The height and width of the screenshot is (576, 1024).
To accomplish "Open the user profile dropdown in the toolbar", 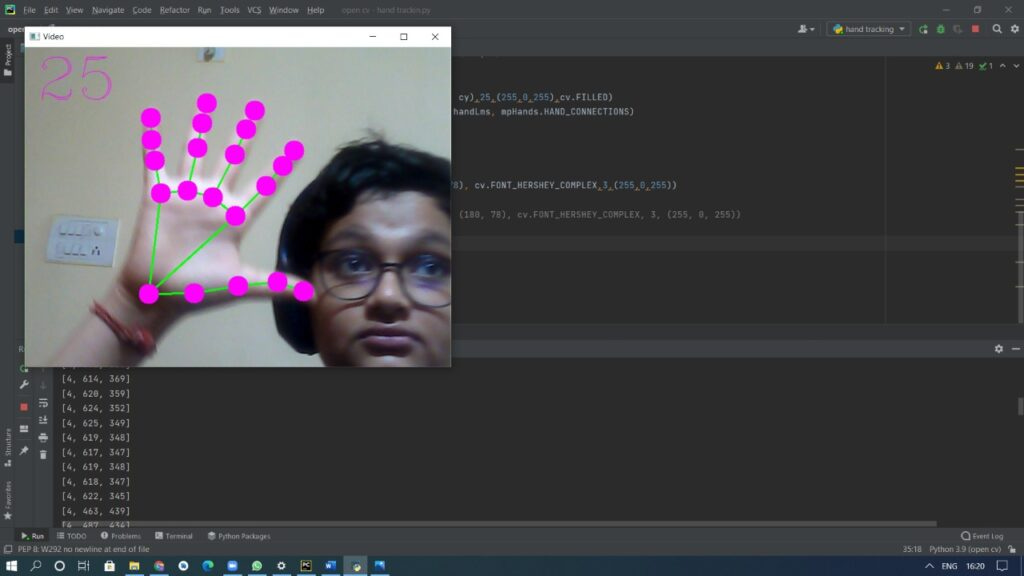I will click(x=806, y=29).
